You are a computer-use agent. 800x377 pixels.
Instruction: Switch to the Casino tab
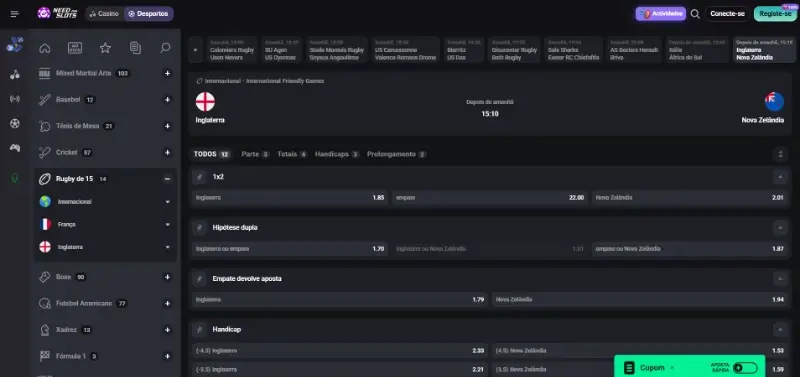tap(104, 14)
